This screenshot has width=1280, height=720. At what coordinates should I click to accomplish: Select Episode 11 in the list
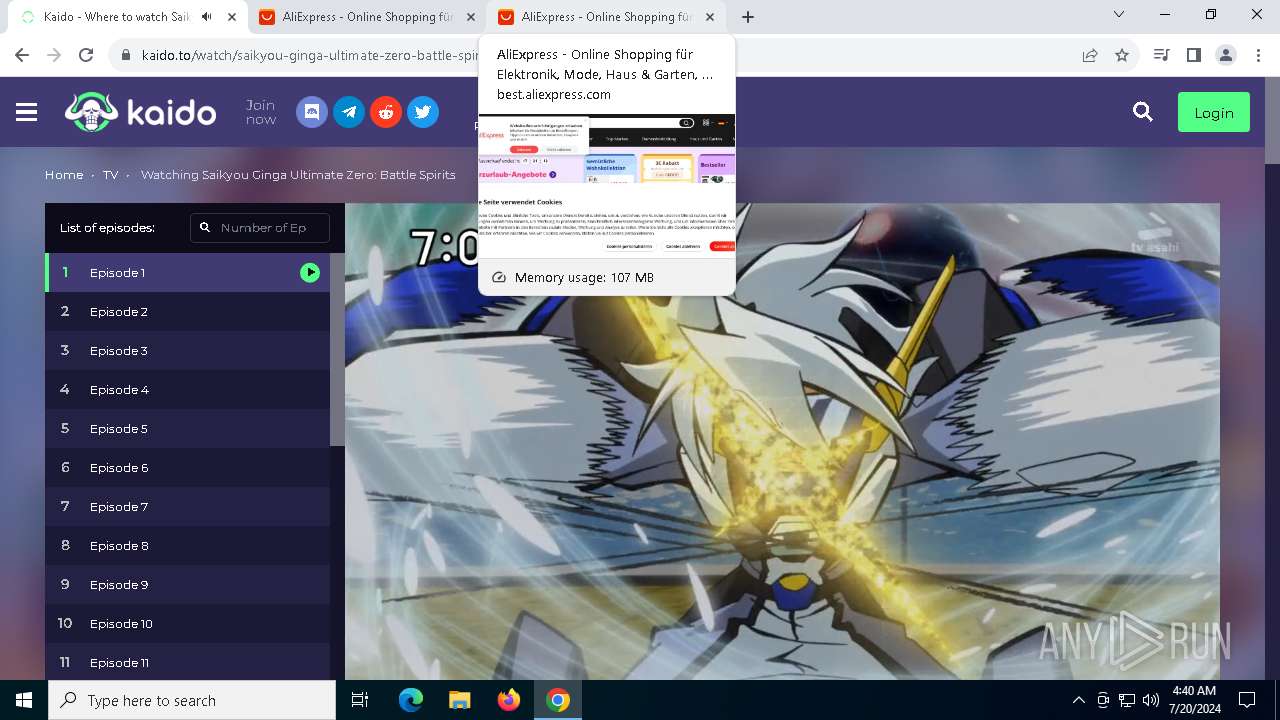click(x=187, y=662)
